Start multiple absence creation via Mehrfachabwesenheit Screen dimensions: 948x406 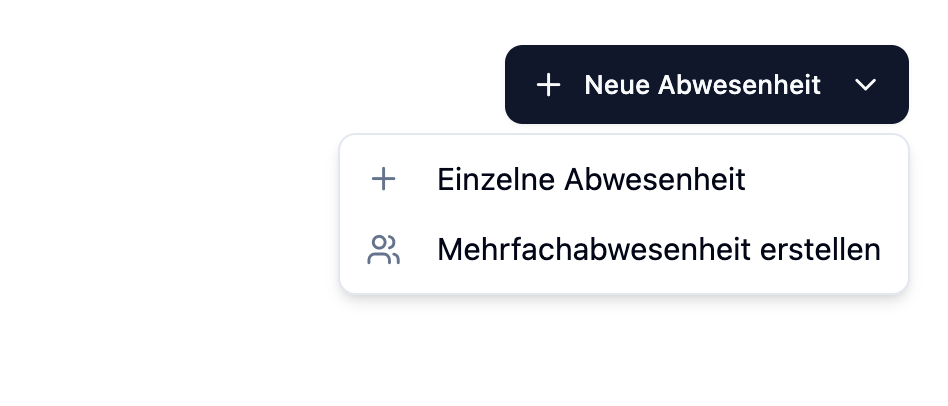[658, 250]
